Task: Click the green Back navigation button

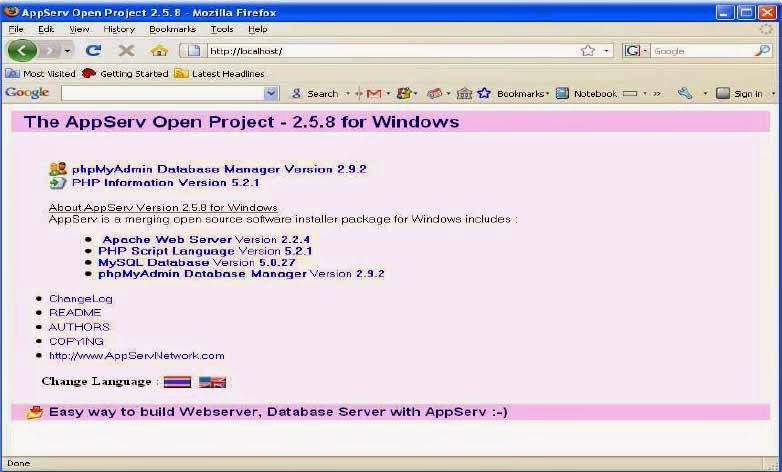Action: (22, 50)
